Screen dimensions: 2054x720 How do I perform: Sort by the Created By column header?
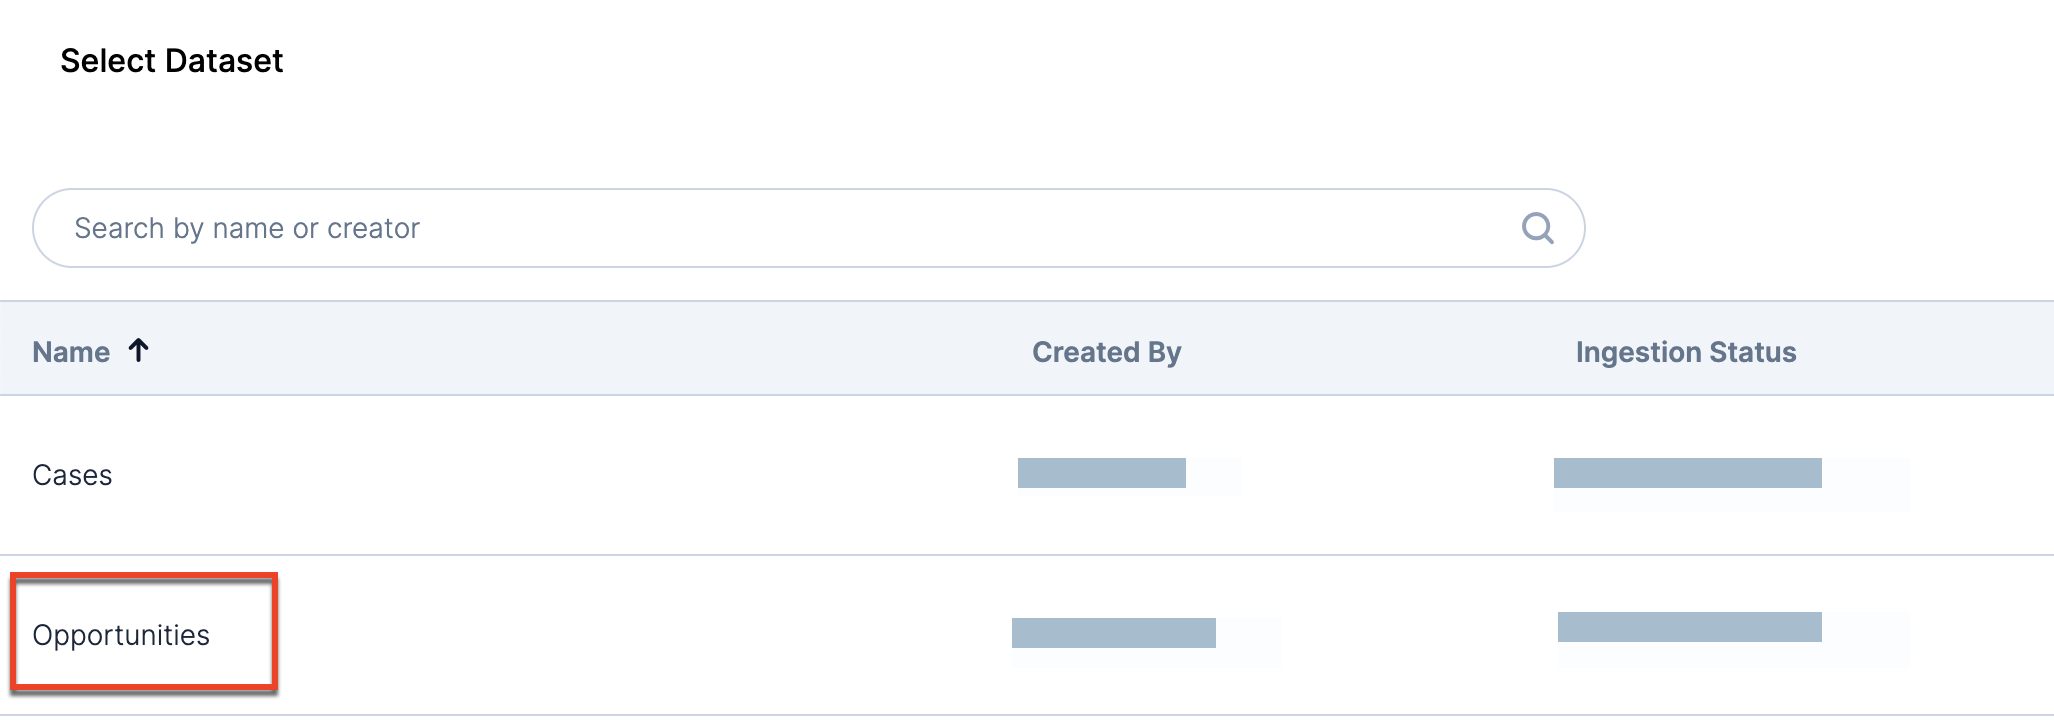pos(1106,352)
